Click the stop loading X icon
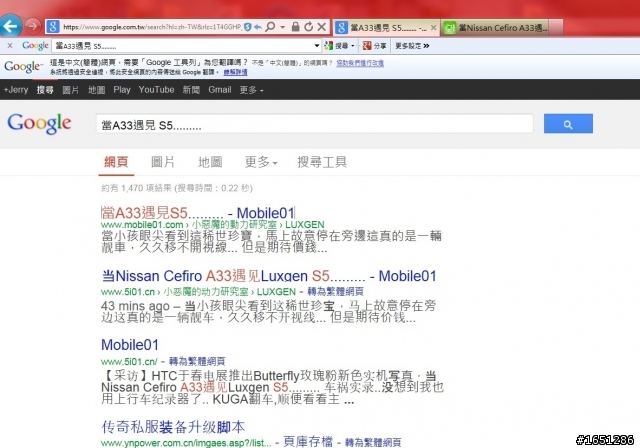 point(322,27)
